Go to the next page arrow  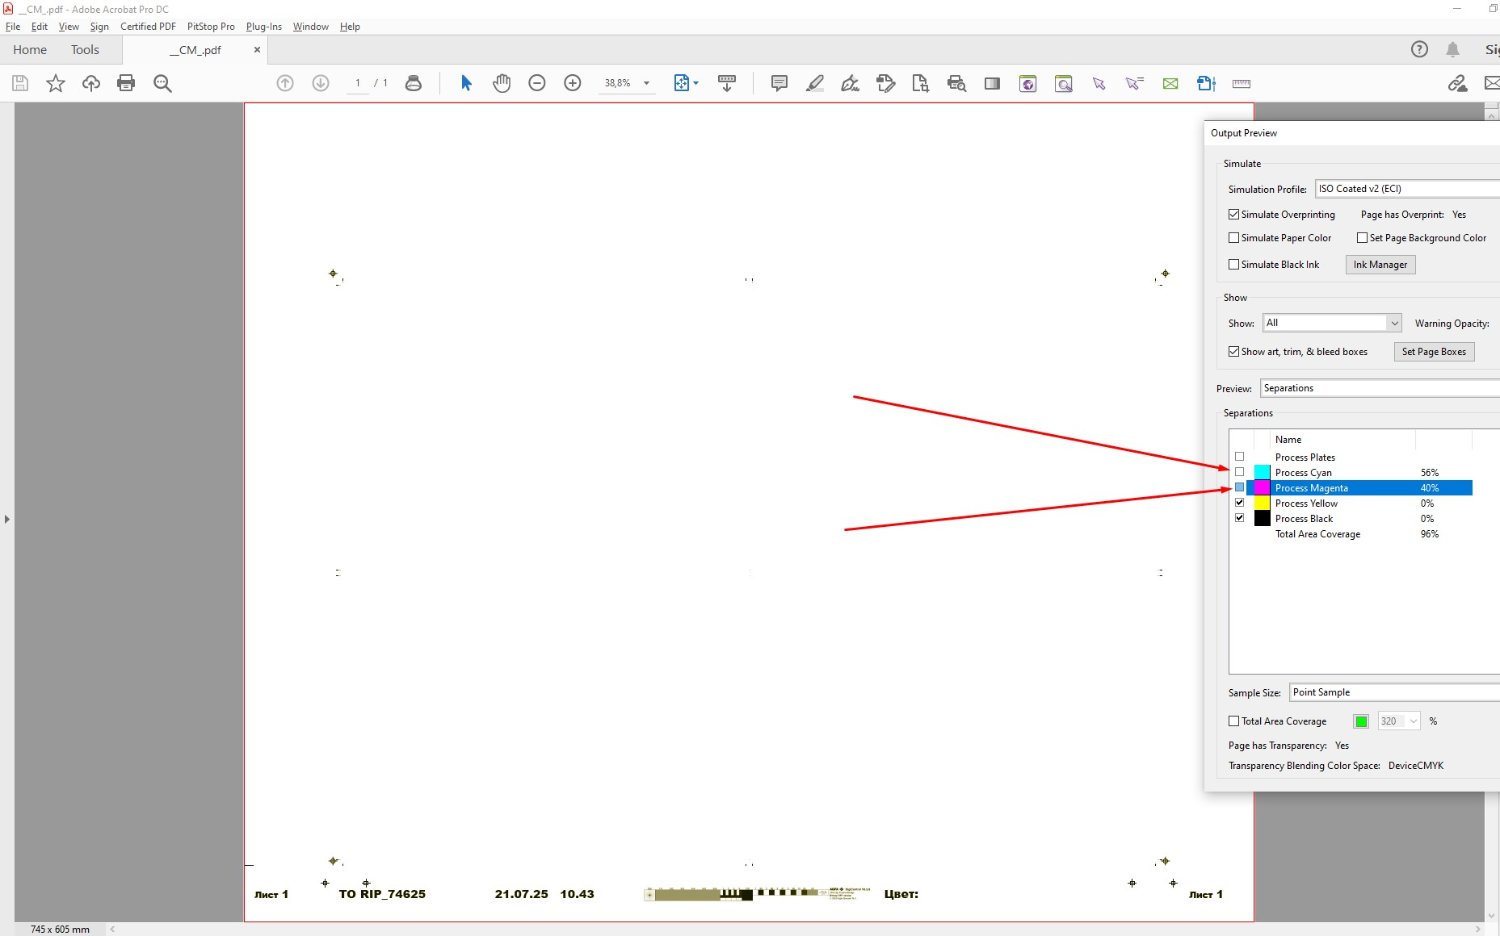click(321, 83)
